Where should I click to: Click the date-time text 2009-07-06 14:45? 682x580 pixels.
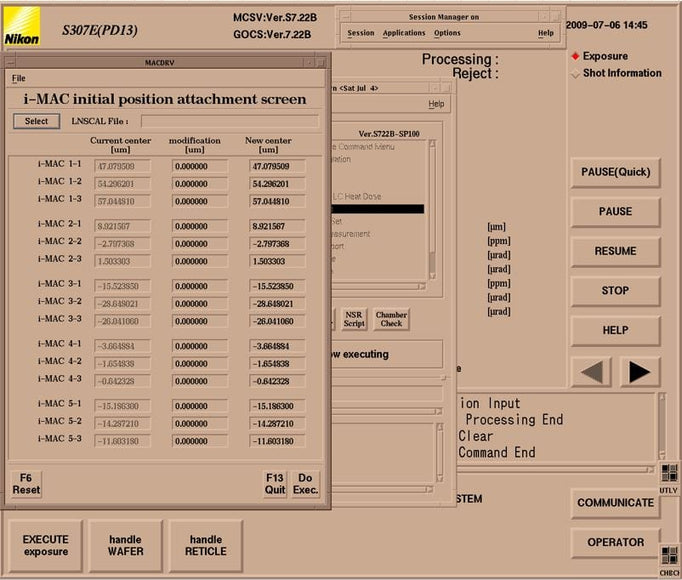click(x=607, y=25)
